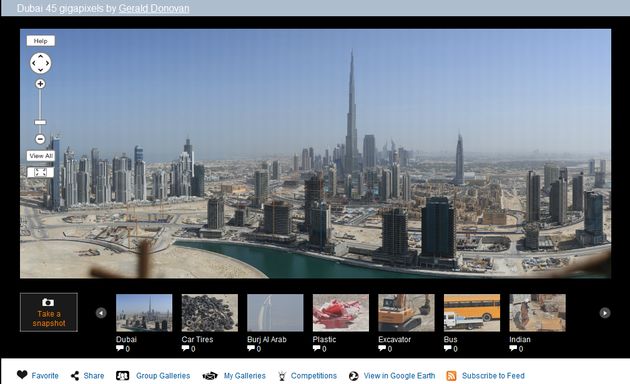
Task: Click the Burj Al Arab caption text
Action: [x=267, y=339]
